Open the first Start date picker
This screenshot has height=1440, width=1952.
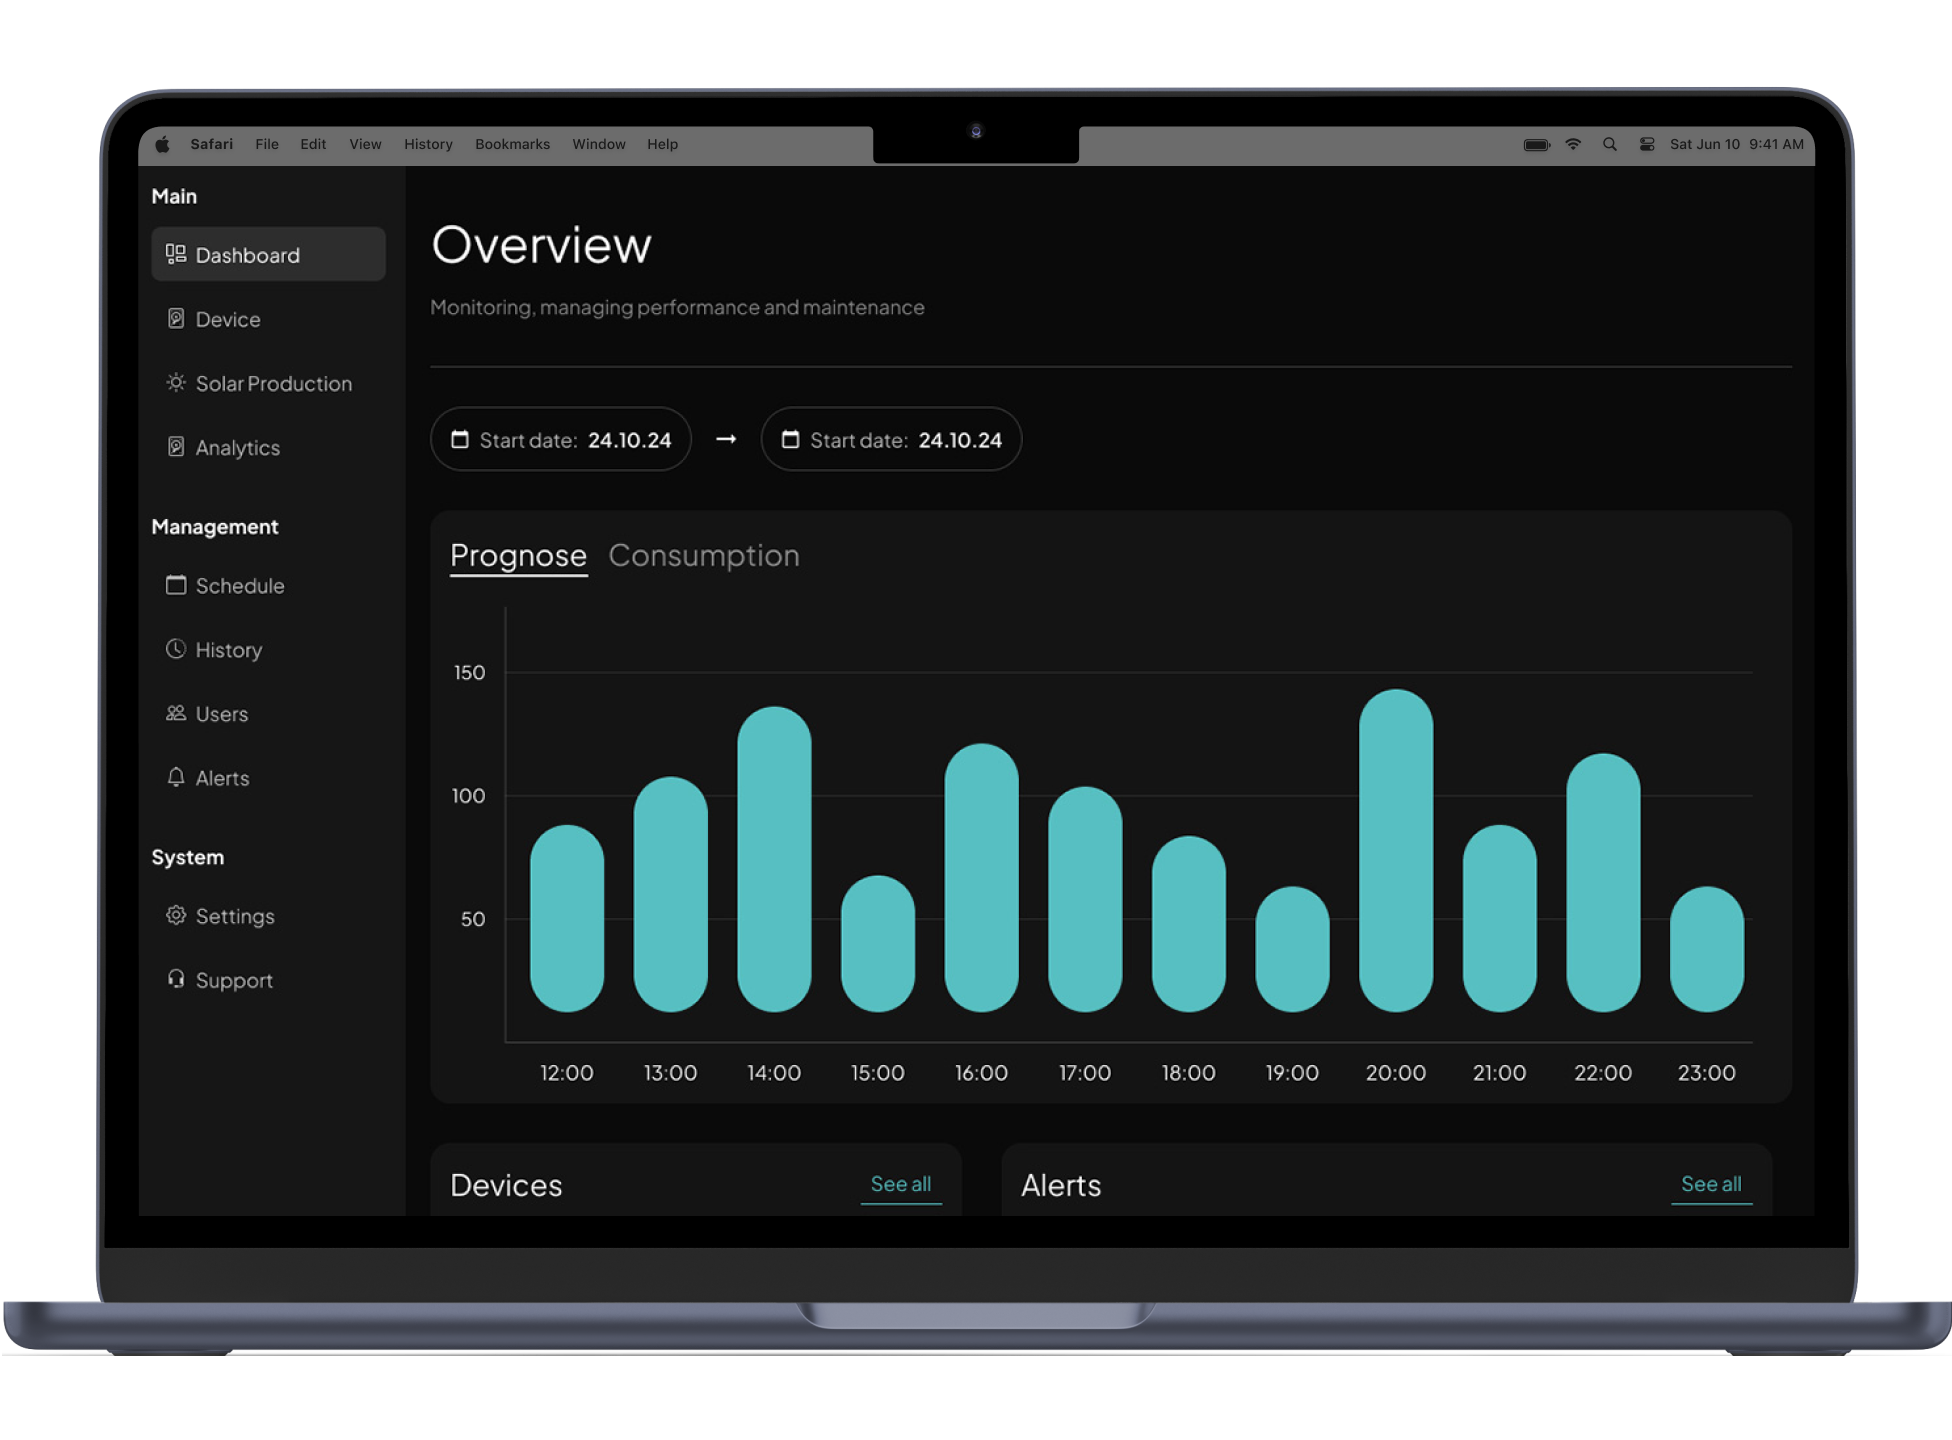tap(561, 440)
